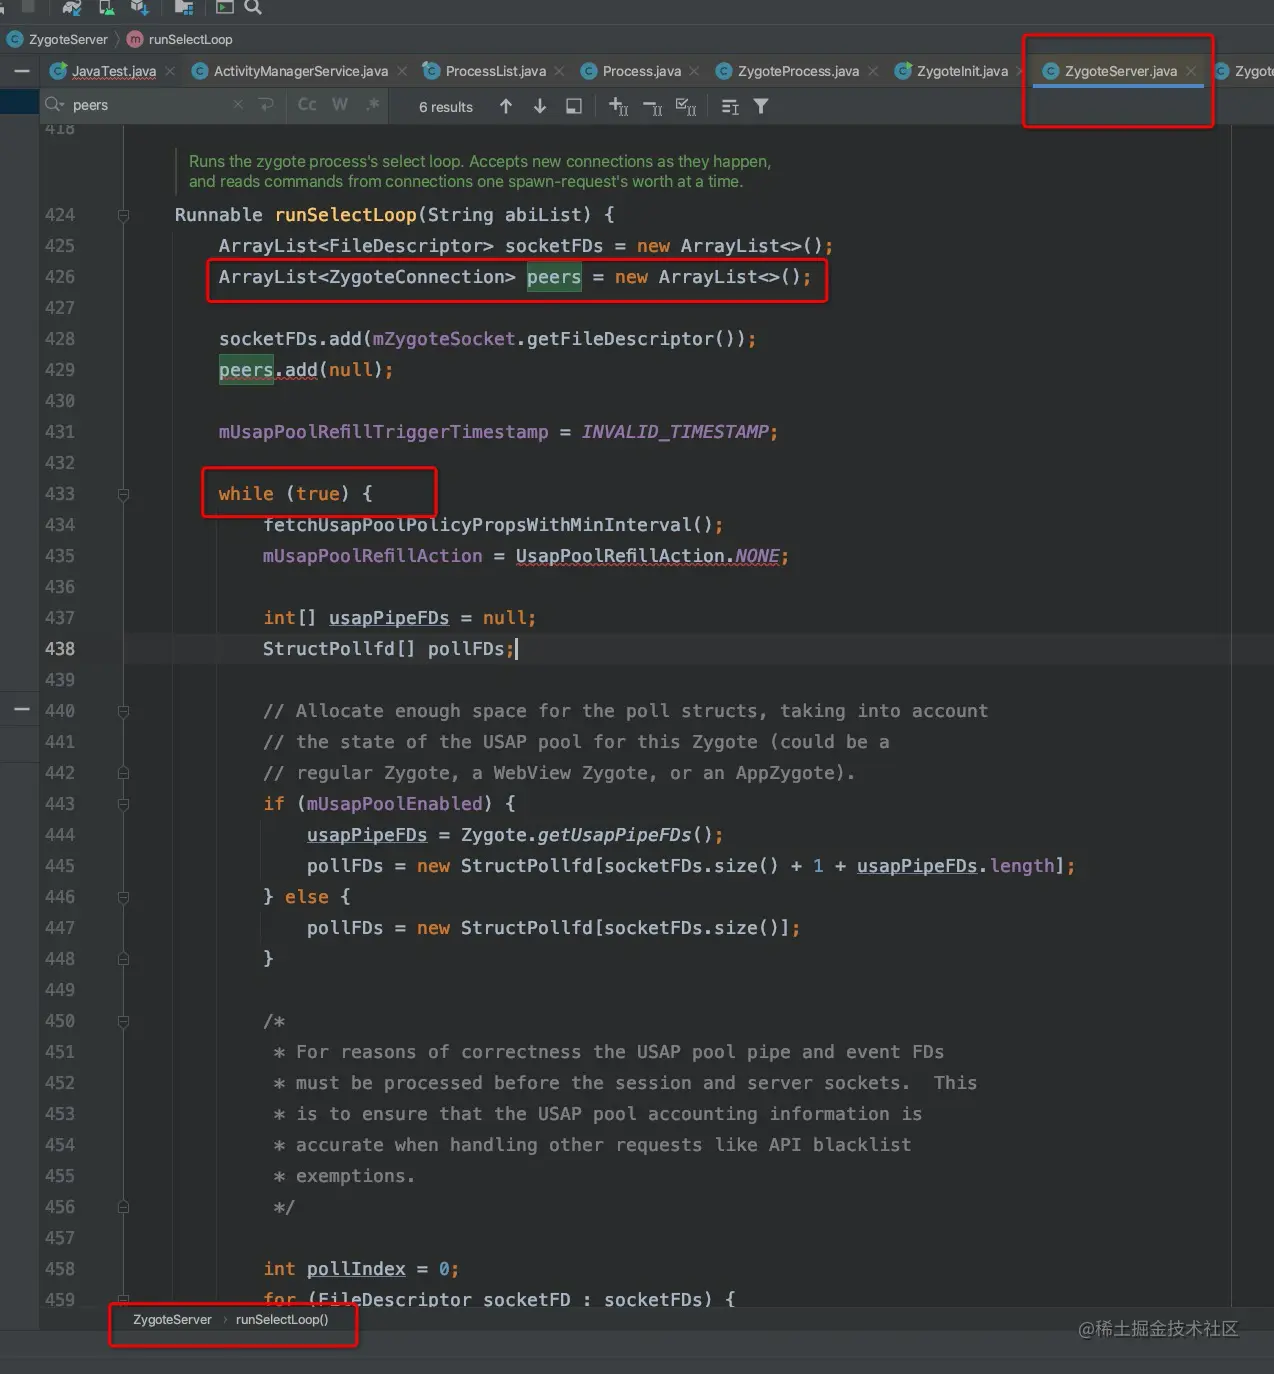Click runSelectLoop in navigation bar
Viewport: 1274px width, 1374px height.
pos(190,40)
